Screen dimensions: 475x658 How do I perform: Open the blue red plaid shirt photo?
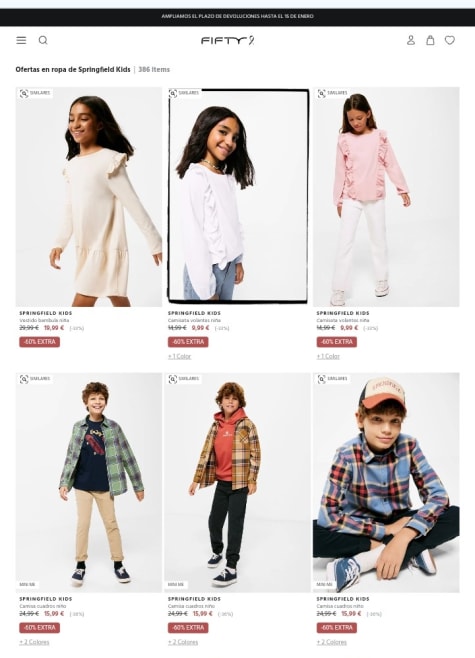pos(386,483)
